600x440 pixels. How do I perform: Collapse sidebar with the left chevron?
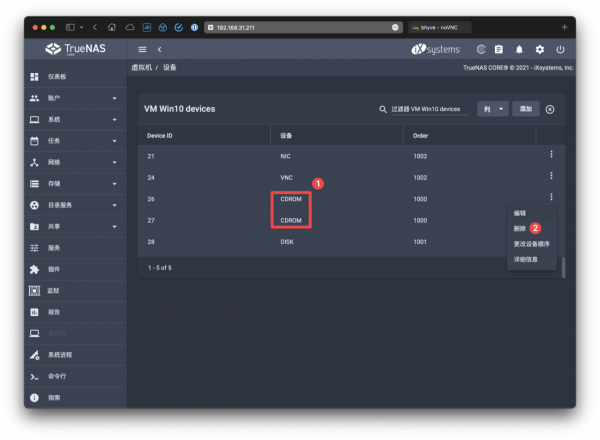tap(160, 49)
